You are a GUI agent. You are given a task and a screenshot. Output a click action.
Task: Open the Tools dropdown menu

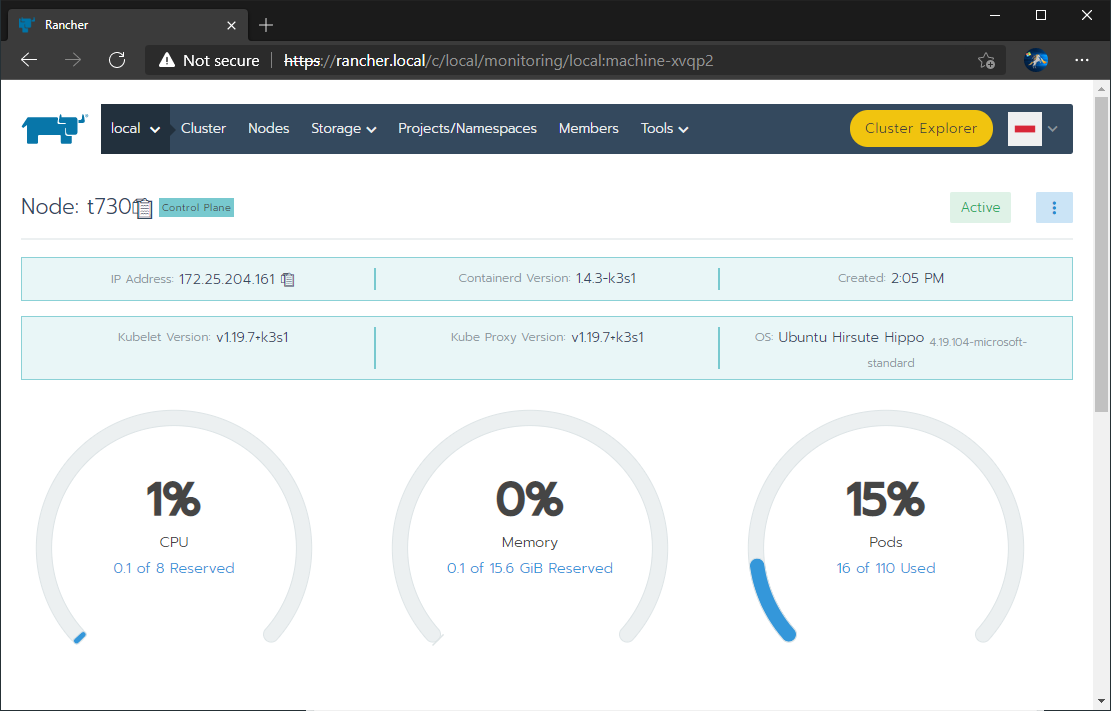663,128
